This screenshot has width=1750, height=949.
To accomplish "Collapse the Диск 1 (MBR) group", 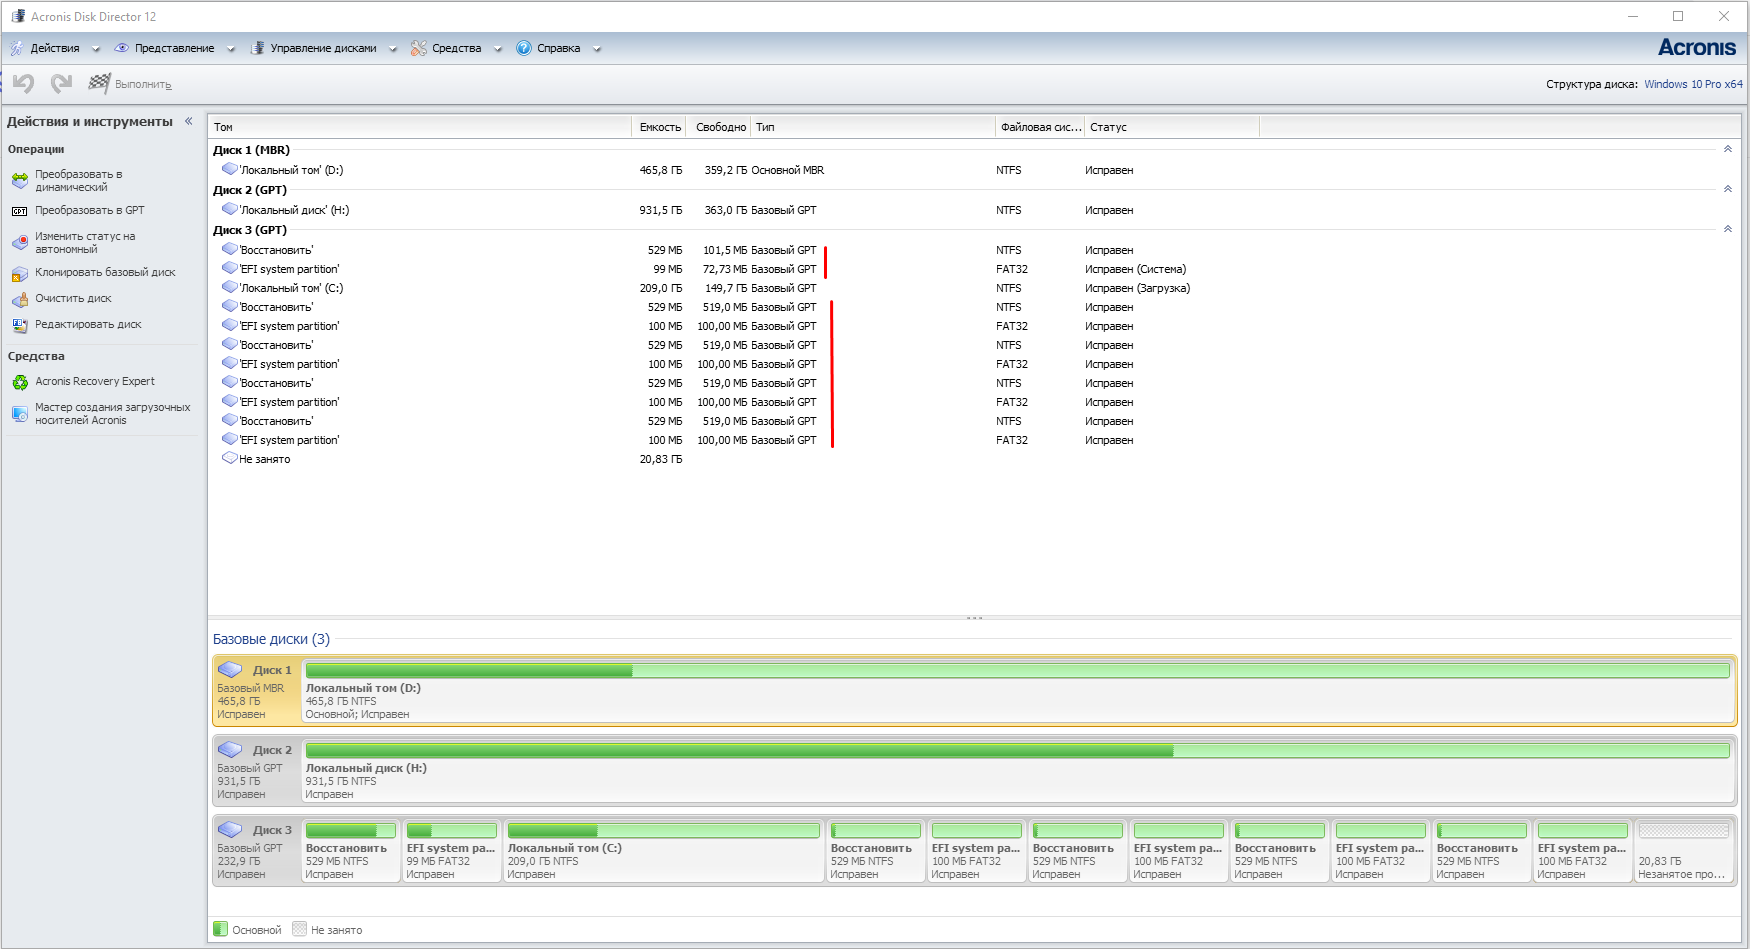I will click(x=1728, y=149).
